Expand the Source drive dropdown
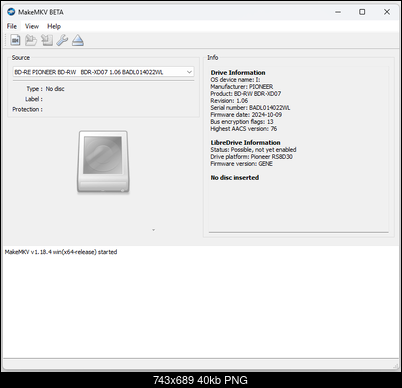402x388 pixels. pos(103,72)
